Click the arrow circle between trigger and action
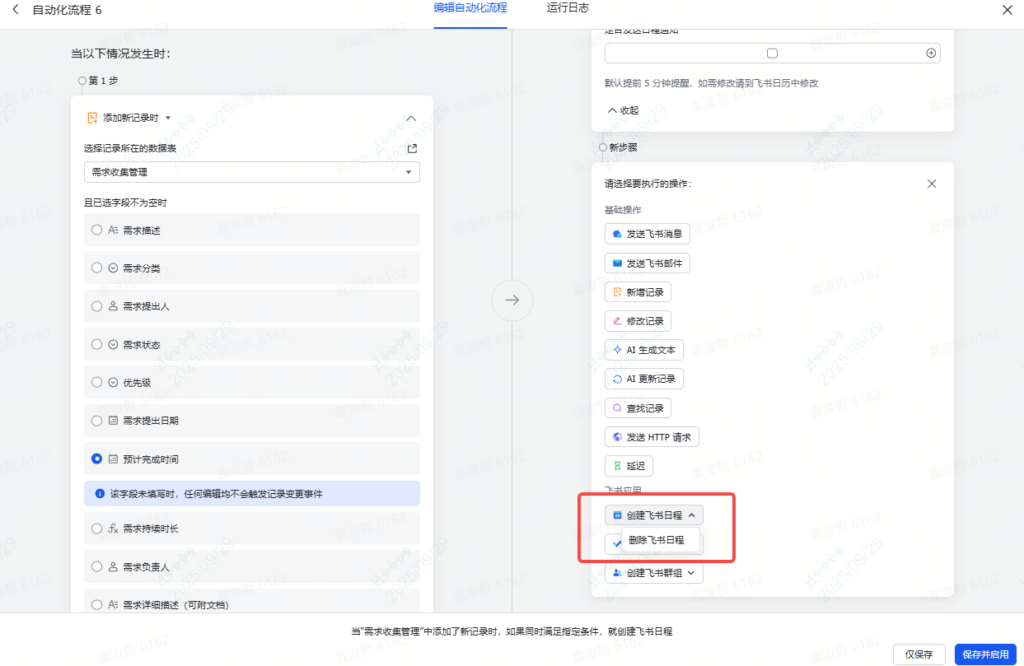 click(512, 300)
